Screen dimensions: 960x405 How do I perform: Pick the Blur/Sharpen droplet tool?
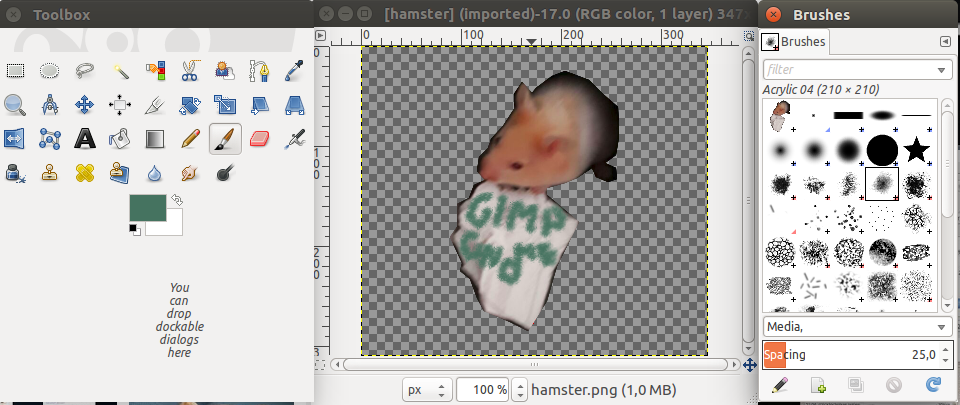(156, 173)
